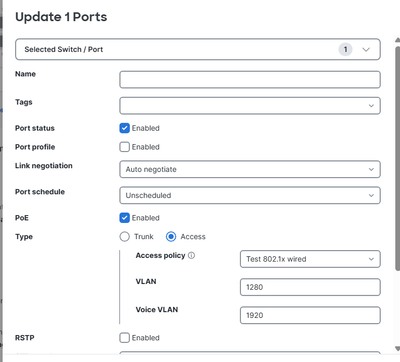This screenshot has width=400, height=362.
Task: Uncheck the Port status Enabled checkbox
Action: (x=124, y=128)
